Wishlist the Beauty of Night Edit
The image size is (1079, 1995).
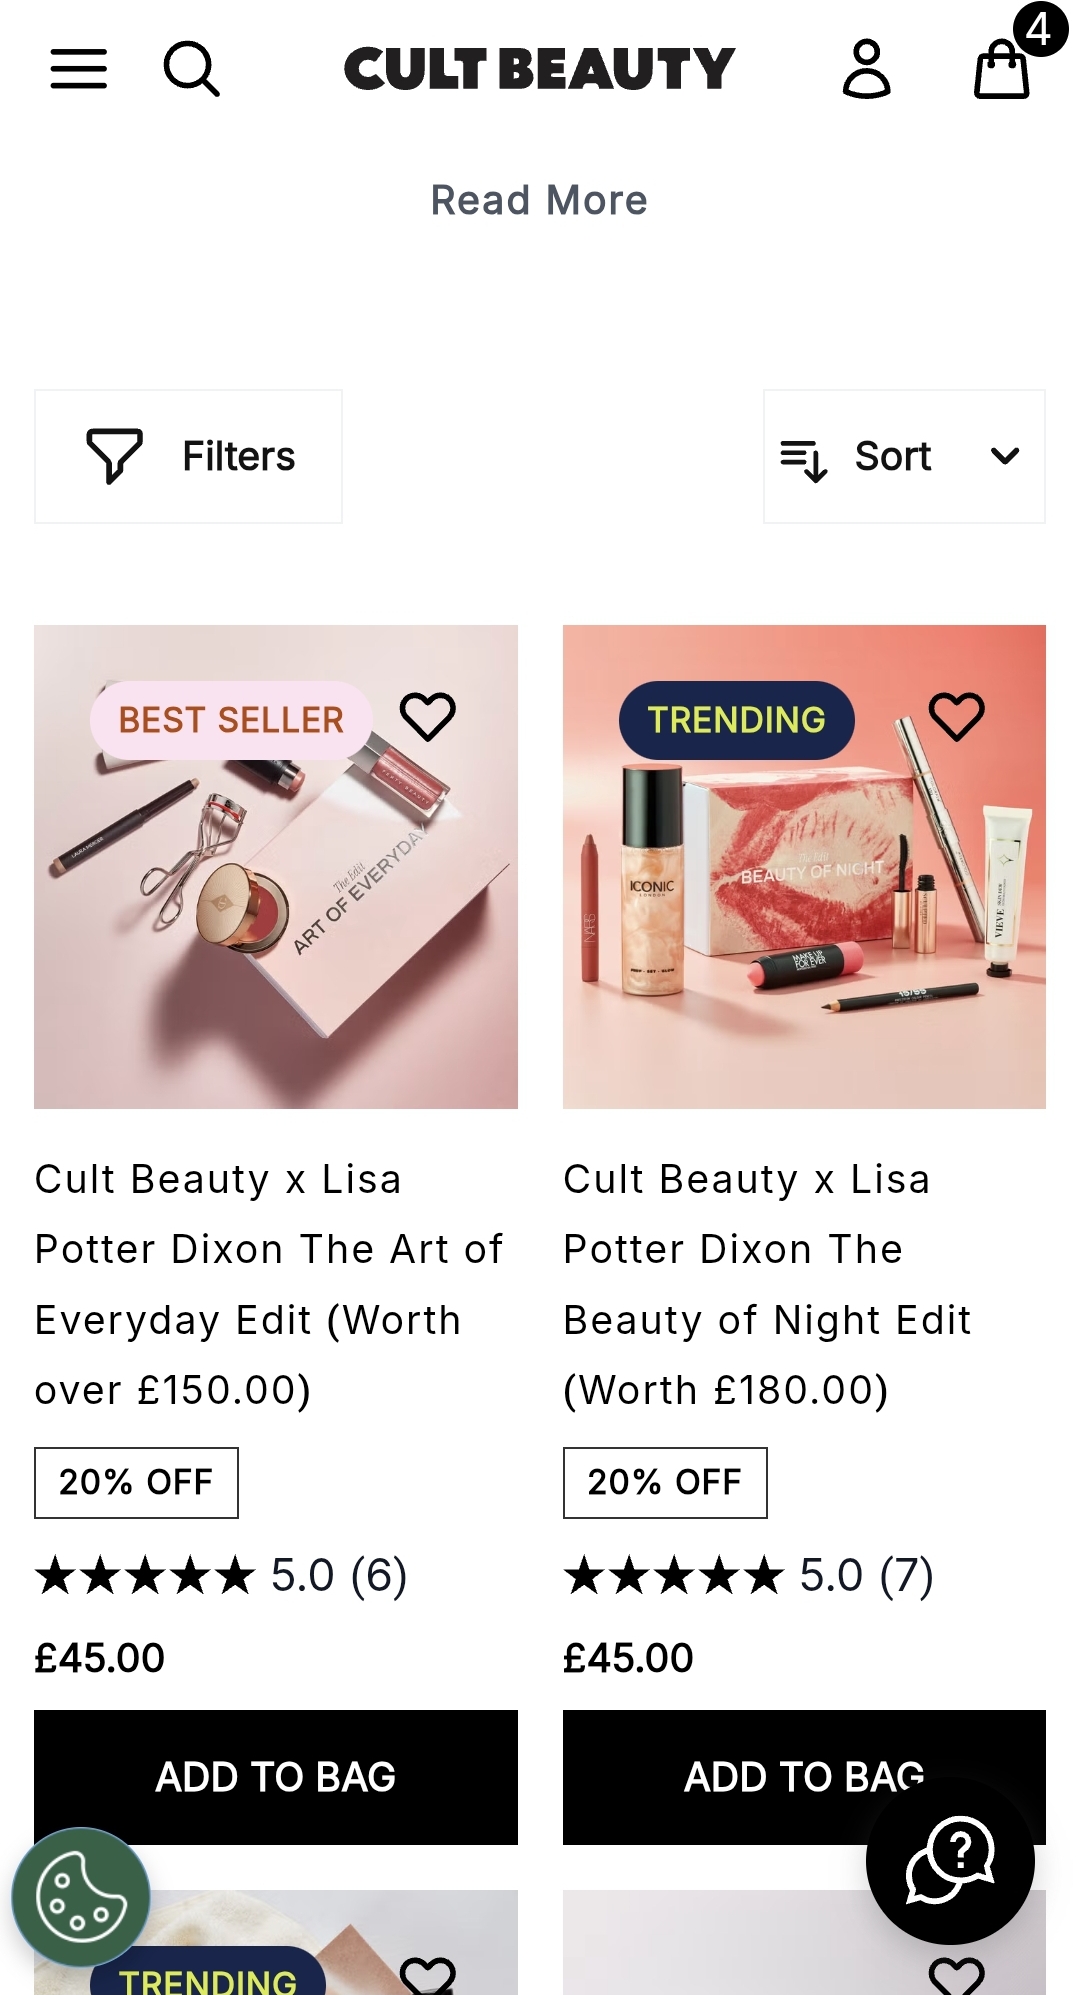[x=956, y=716]
